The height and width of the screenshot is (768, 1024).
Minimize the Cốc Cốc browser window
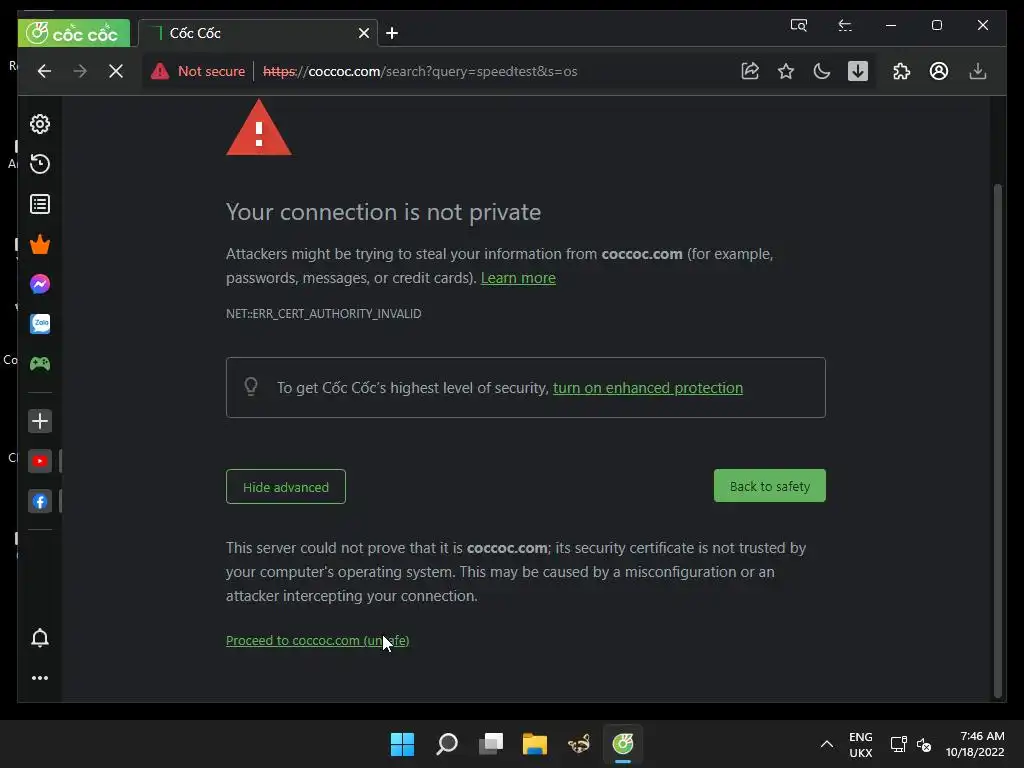[891, 25]
